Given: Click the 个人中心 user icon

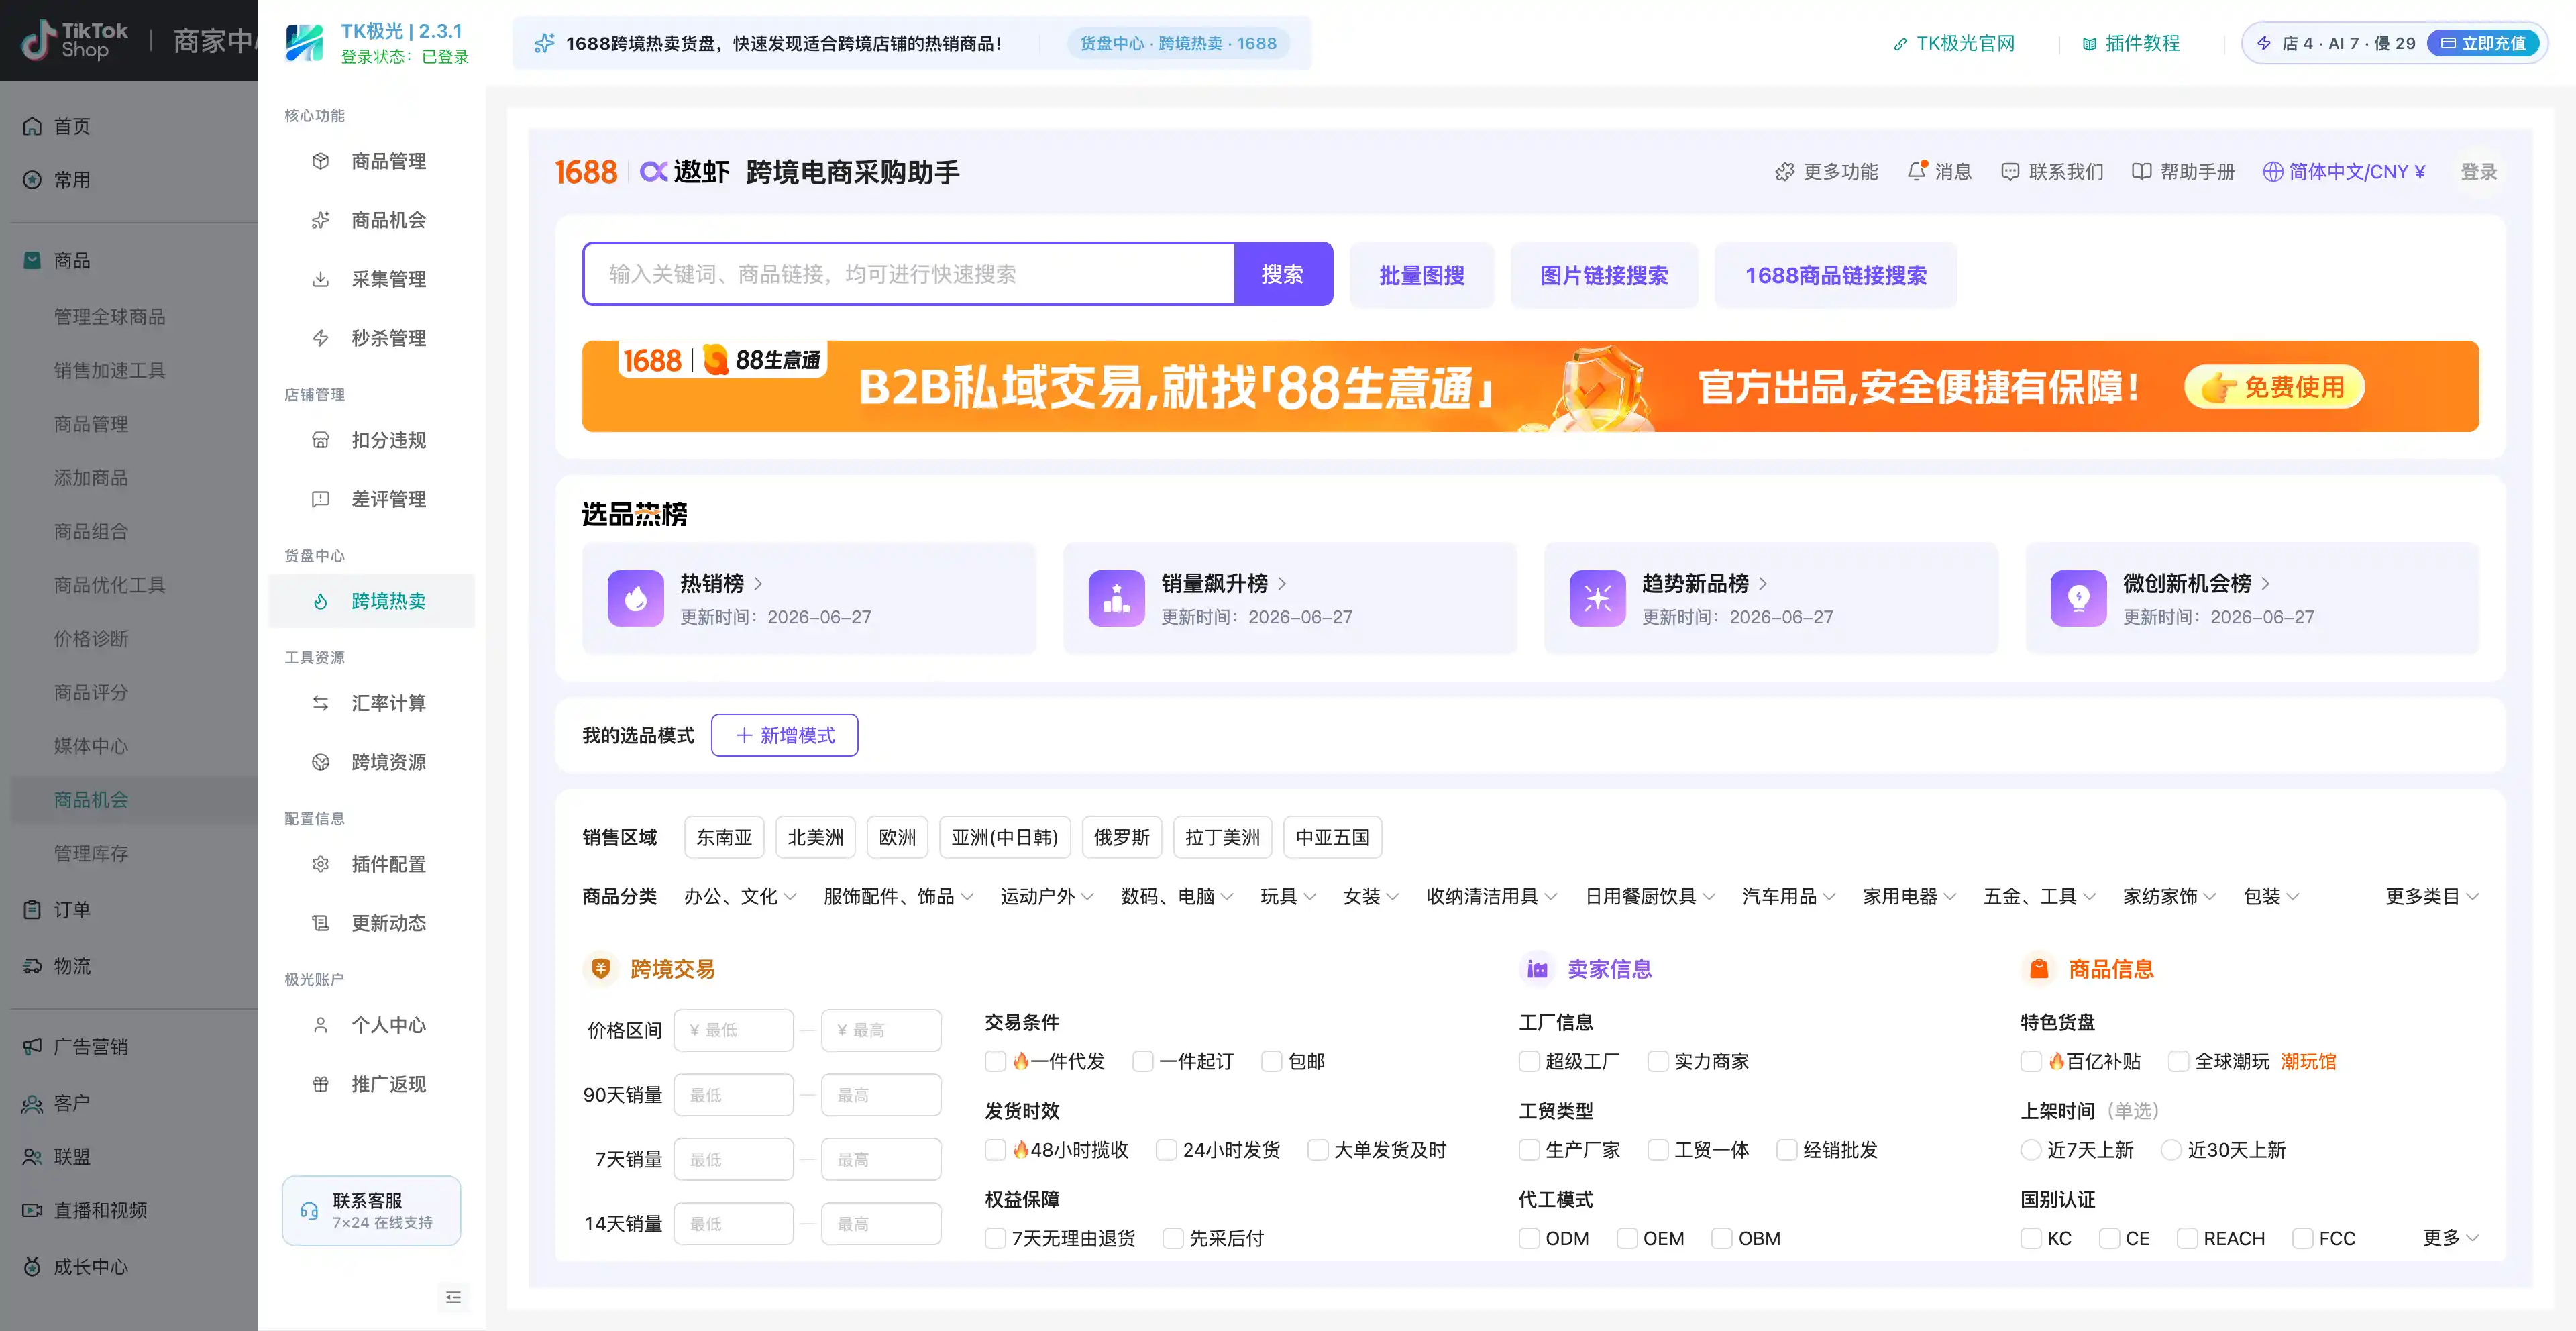Looking at the screenshot, I should click(x=320, y=1025).
